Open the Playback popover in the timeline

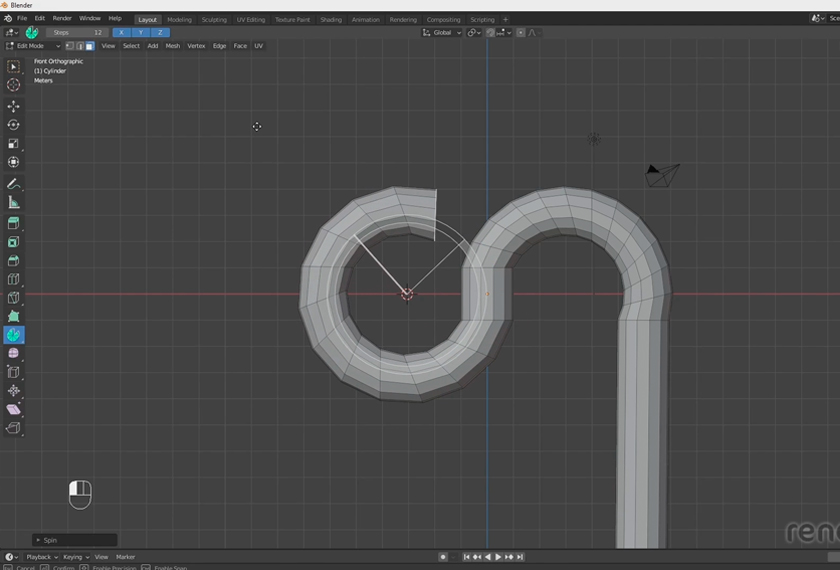pos(41,557)
